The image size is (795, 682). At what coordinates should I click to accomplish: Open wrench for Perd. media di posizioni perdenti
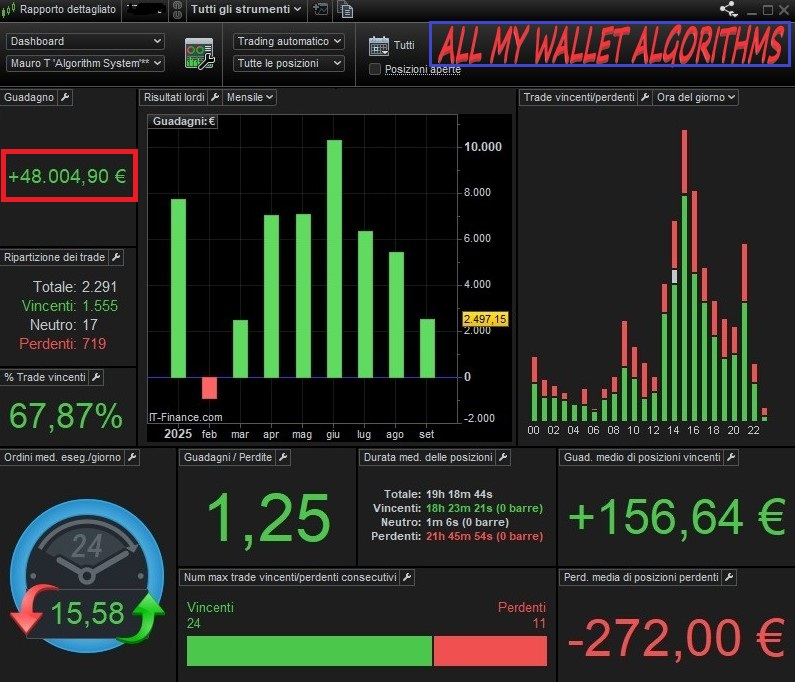coord(730,577)
